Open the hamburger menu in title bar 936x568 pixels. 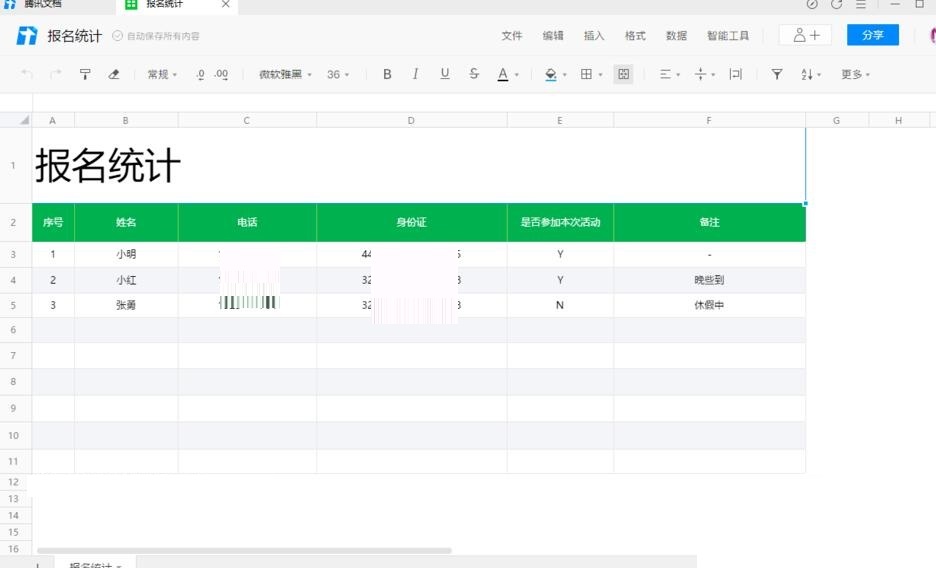pyautogui.click(x=861, y=4)
